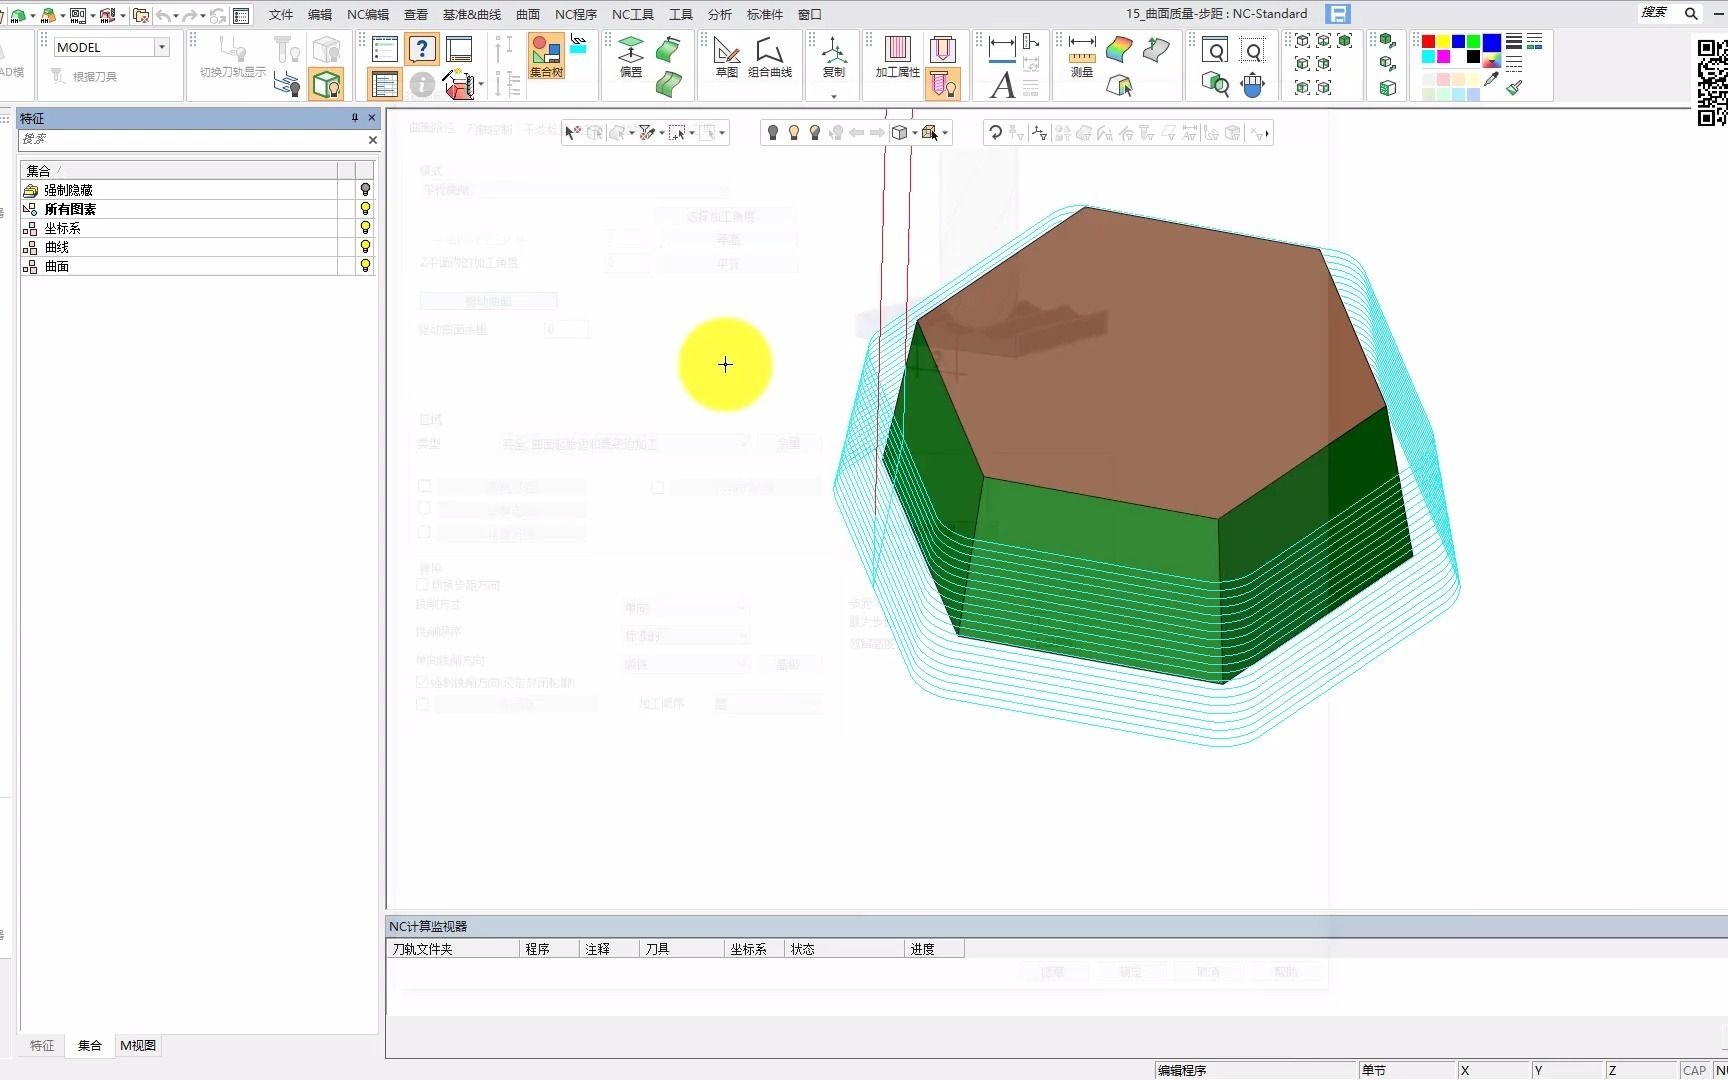1728x1080 pixels.
Task: Click the 组合曲线 composite curve icon
Action: pos(769,56)
